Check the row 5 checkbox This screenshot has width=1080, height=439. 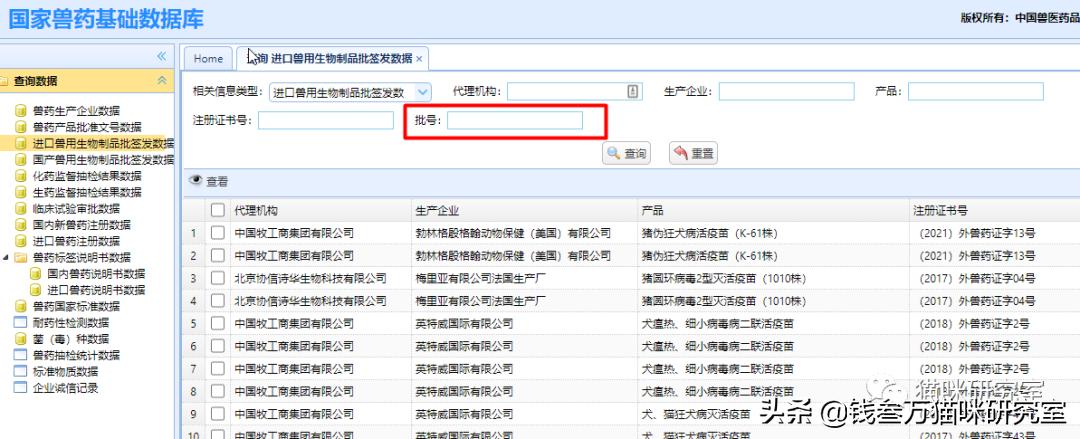pos(218,323)
